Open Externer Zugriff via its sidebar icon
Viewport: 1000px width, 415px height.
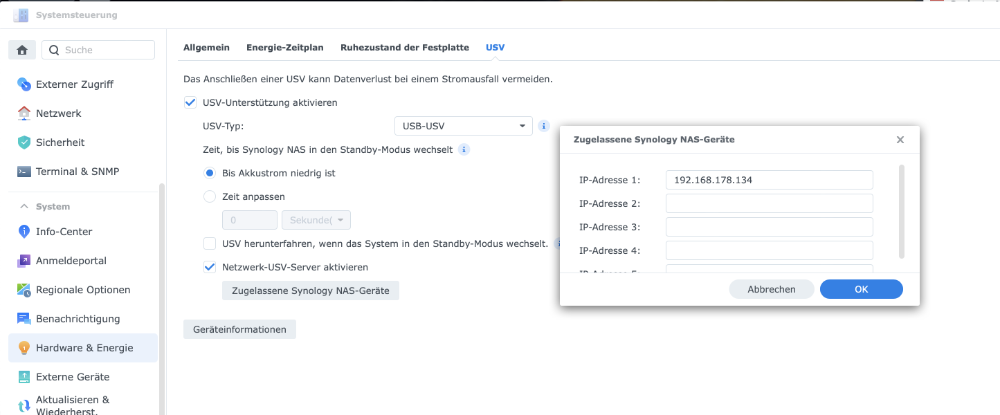25,84
